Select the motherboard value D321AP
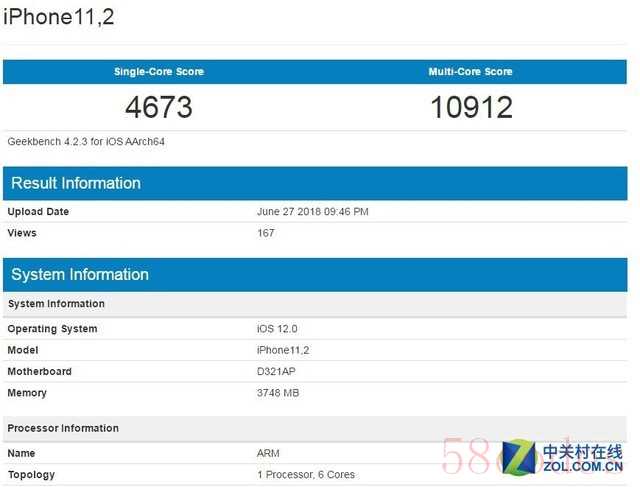This screenshot has height=487, width=640. (276, 371)
